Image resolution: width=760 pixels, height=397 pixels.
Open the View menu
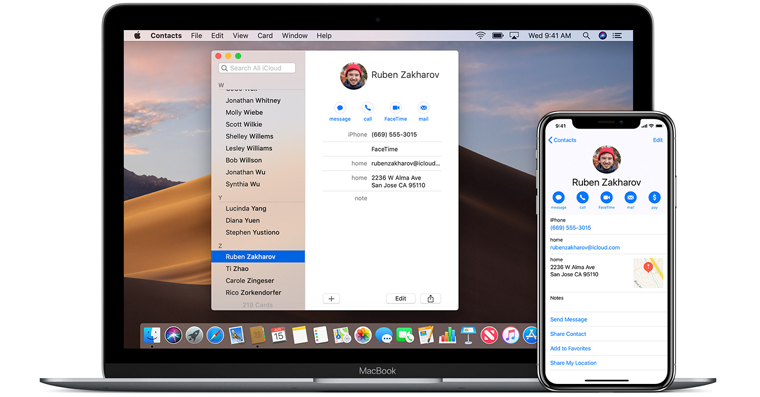coord(240,35)
